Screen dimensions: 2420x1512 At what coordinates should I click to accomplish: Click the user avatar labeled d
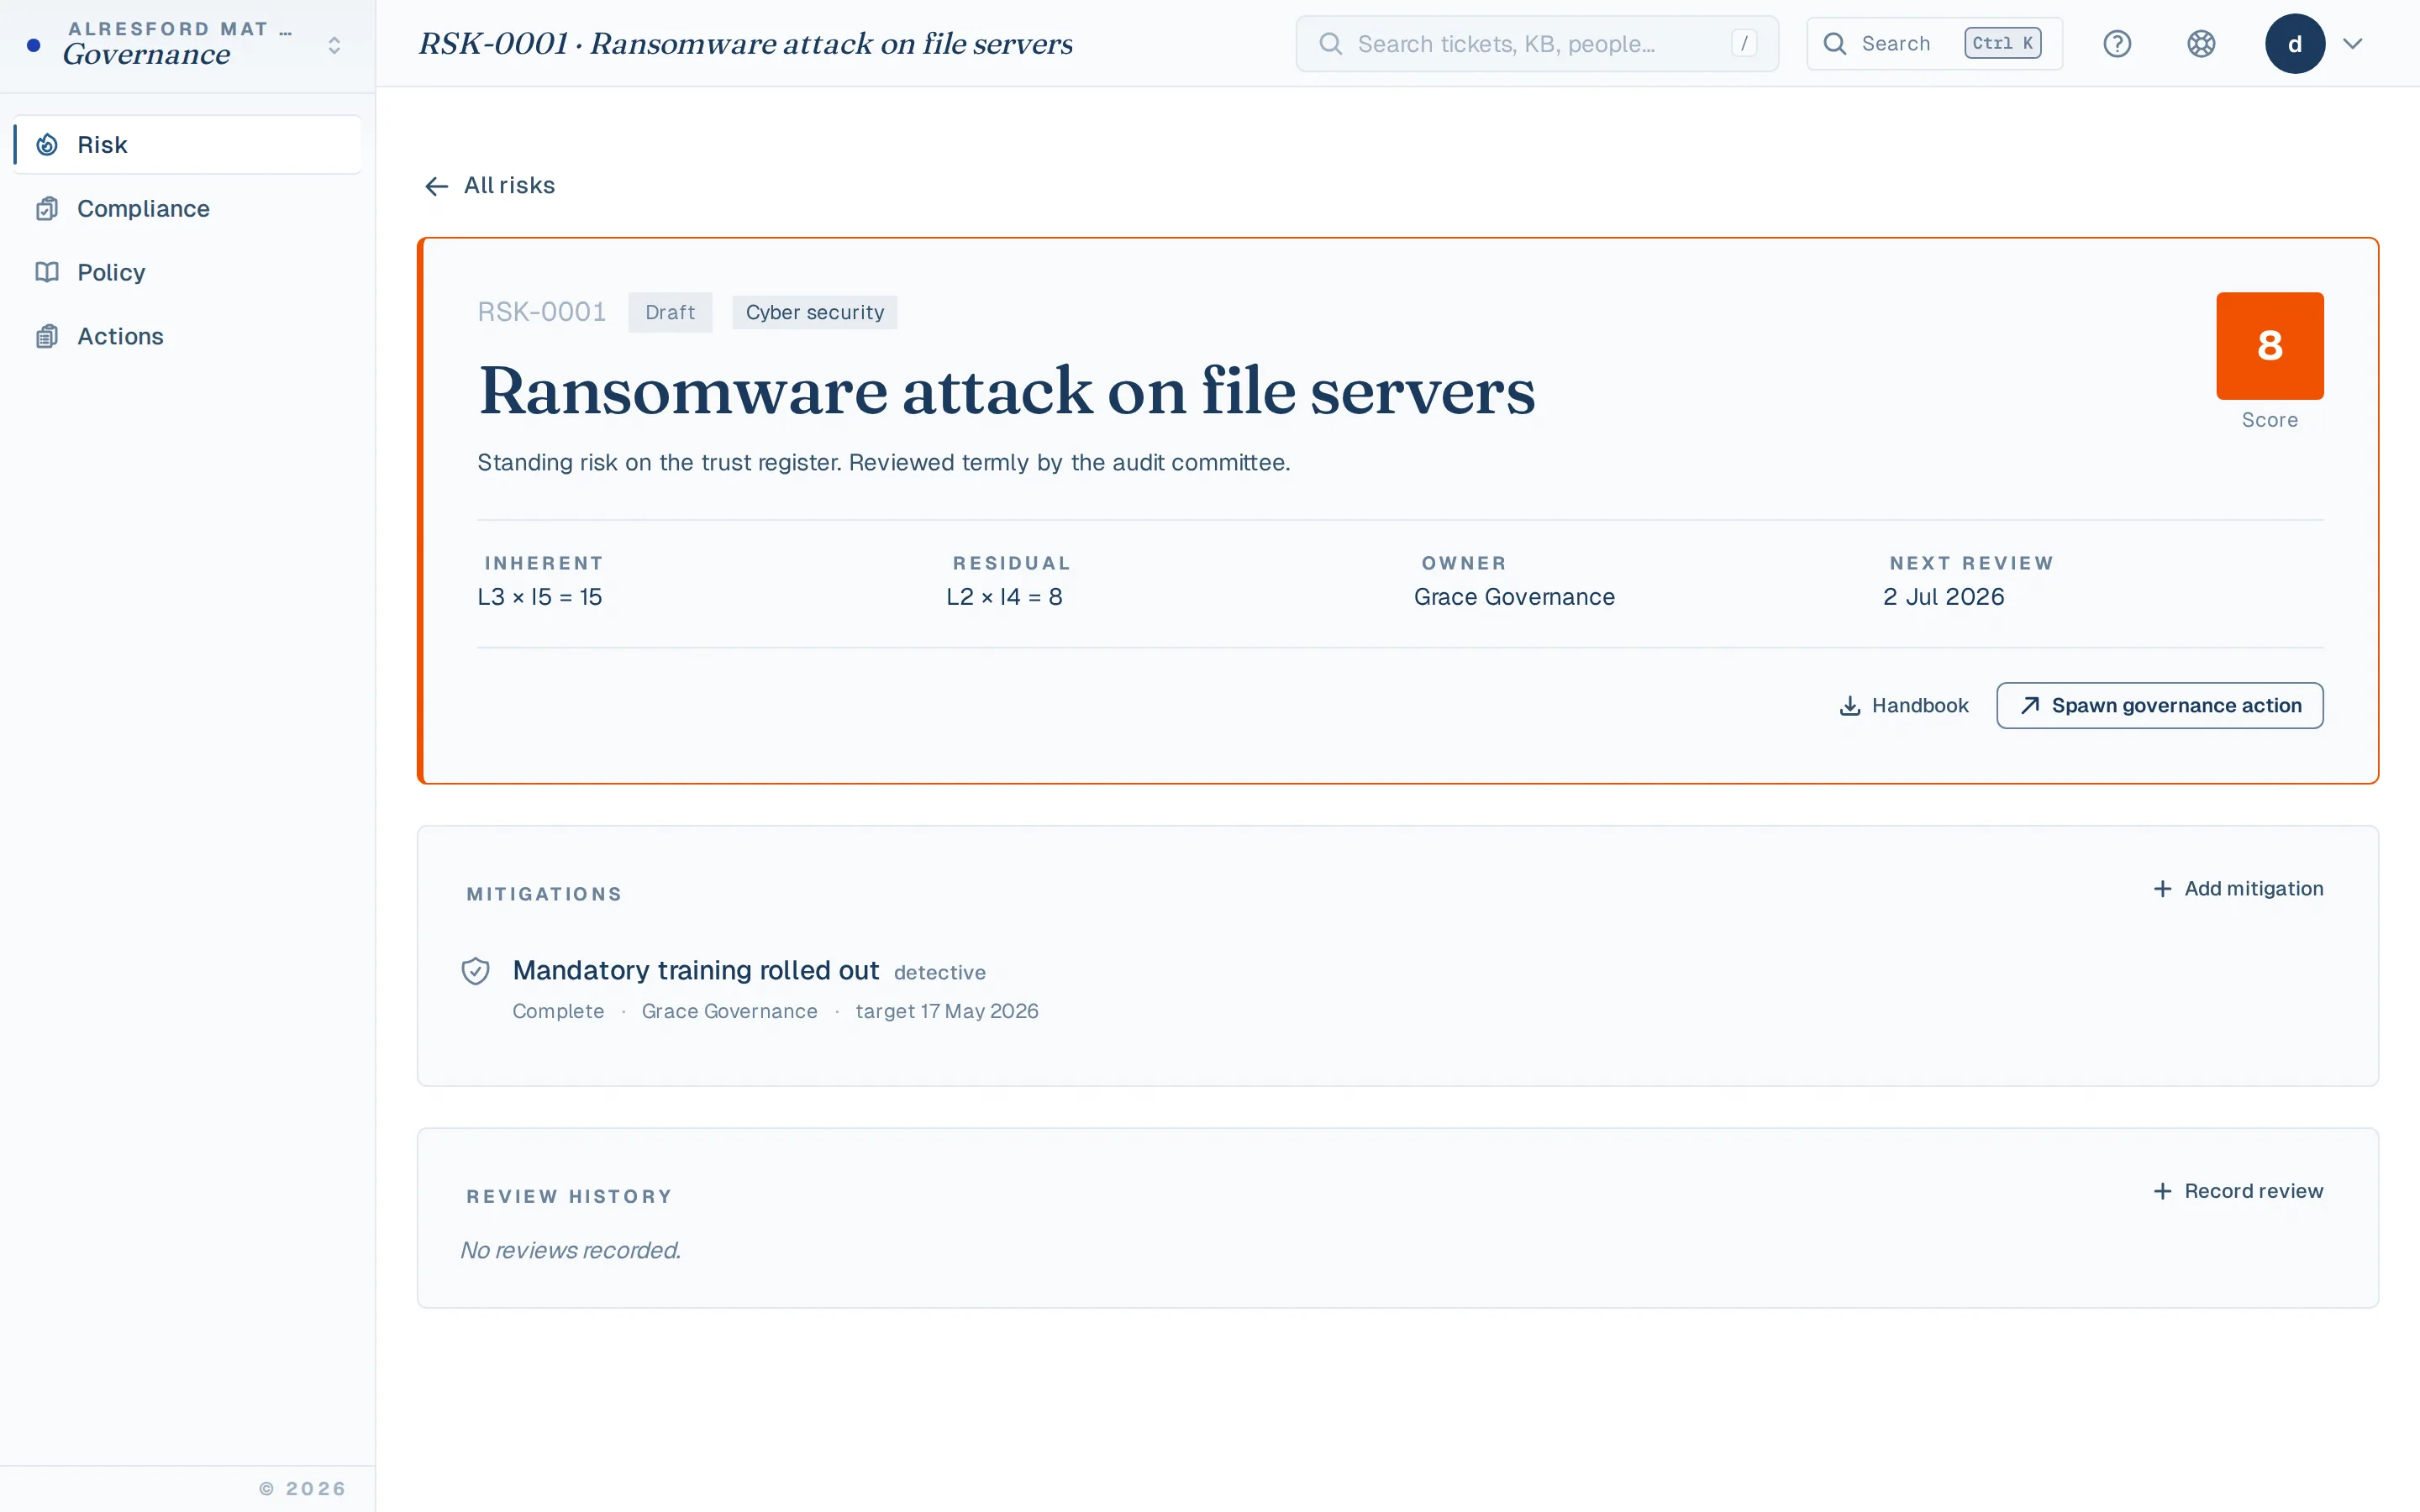pos(2295,44)
